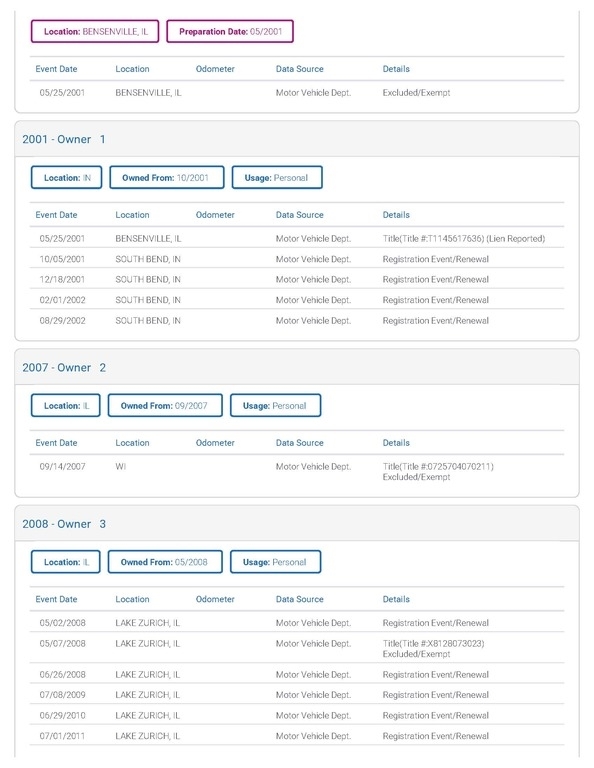
Task: Click the Preparation Date: 05/2001 badge
Action: coord(230,31)
